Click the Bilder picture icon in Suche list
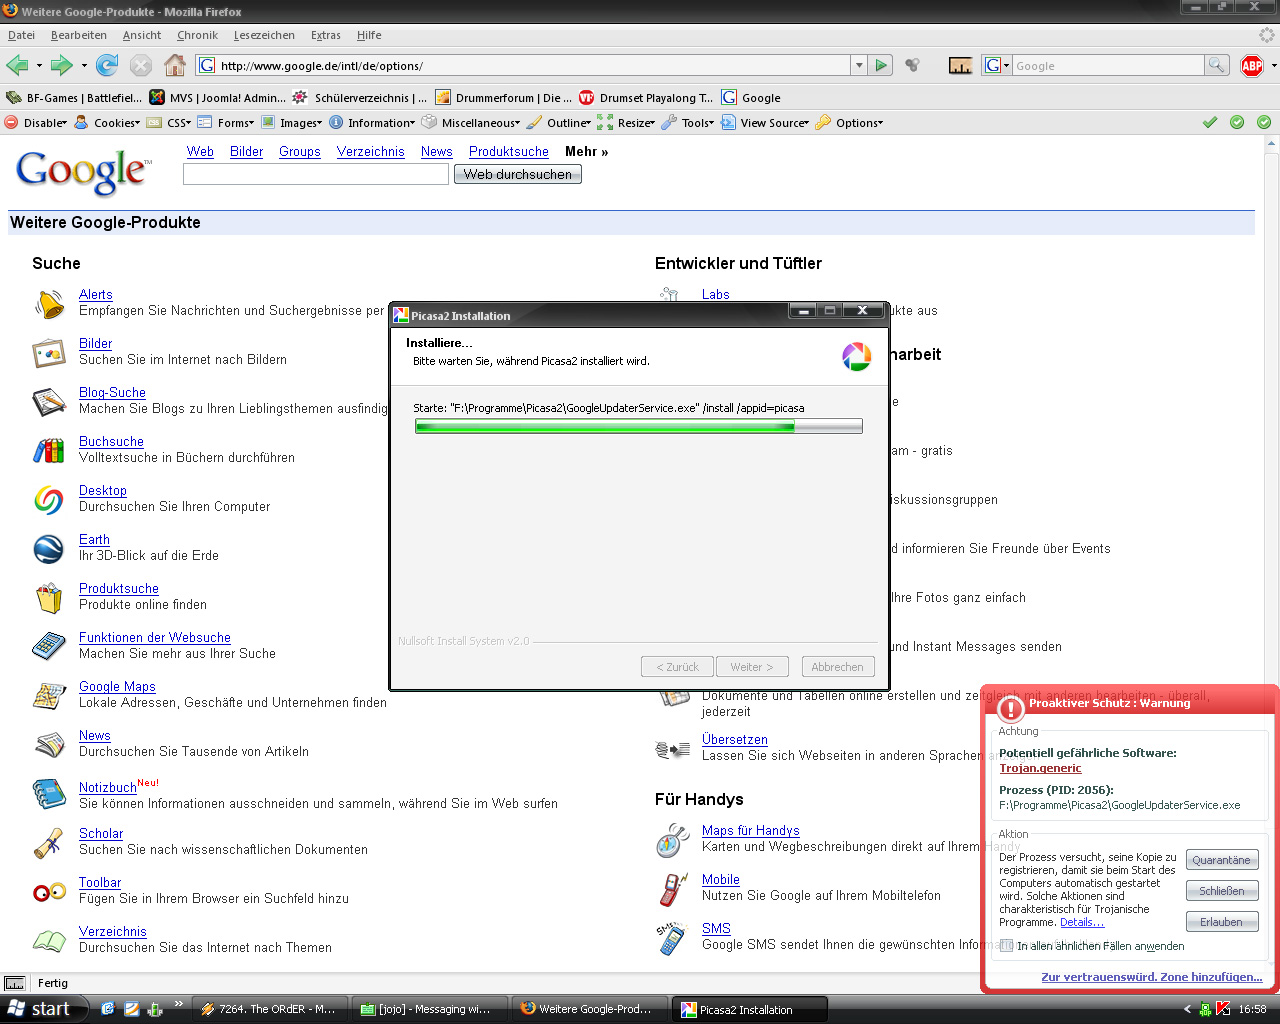Screen dimensions: 1280x1024 pos(49,352)
